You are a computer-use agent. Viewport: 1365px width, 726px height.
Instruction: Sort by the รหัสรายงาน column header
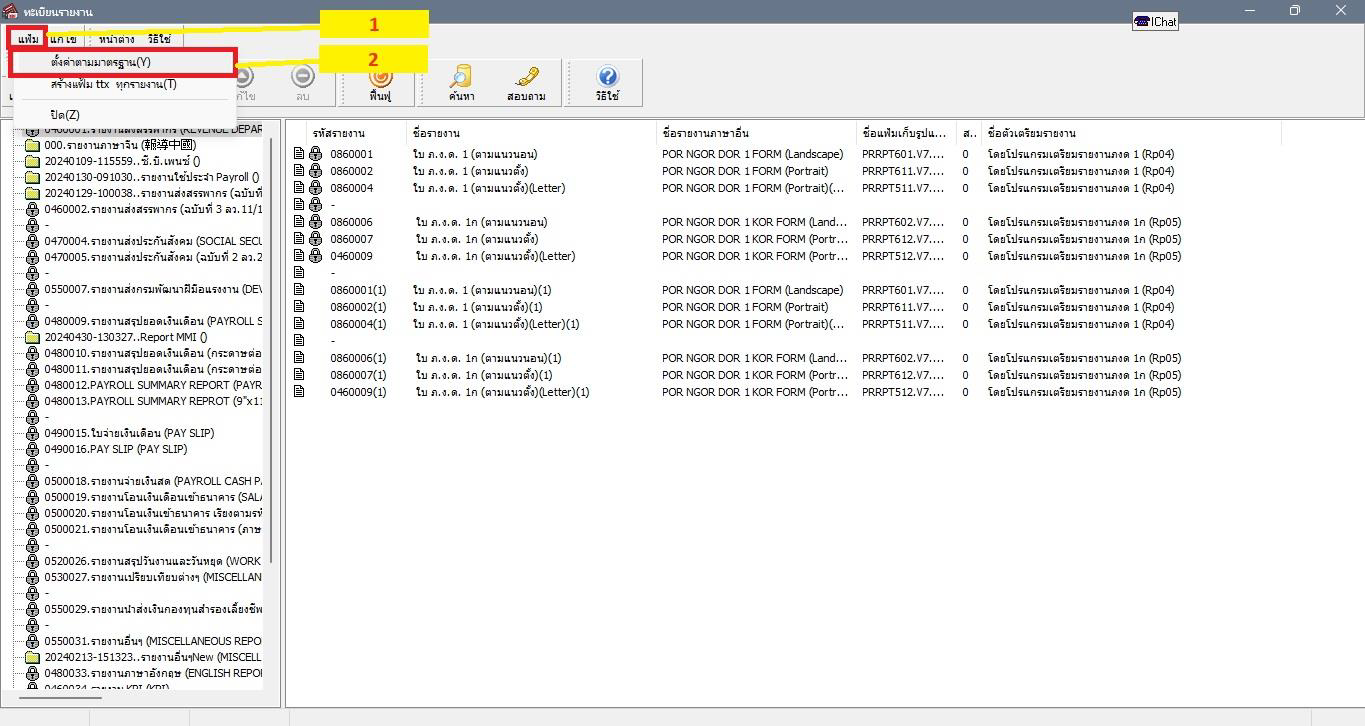(338, 133)
